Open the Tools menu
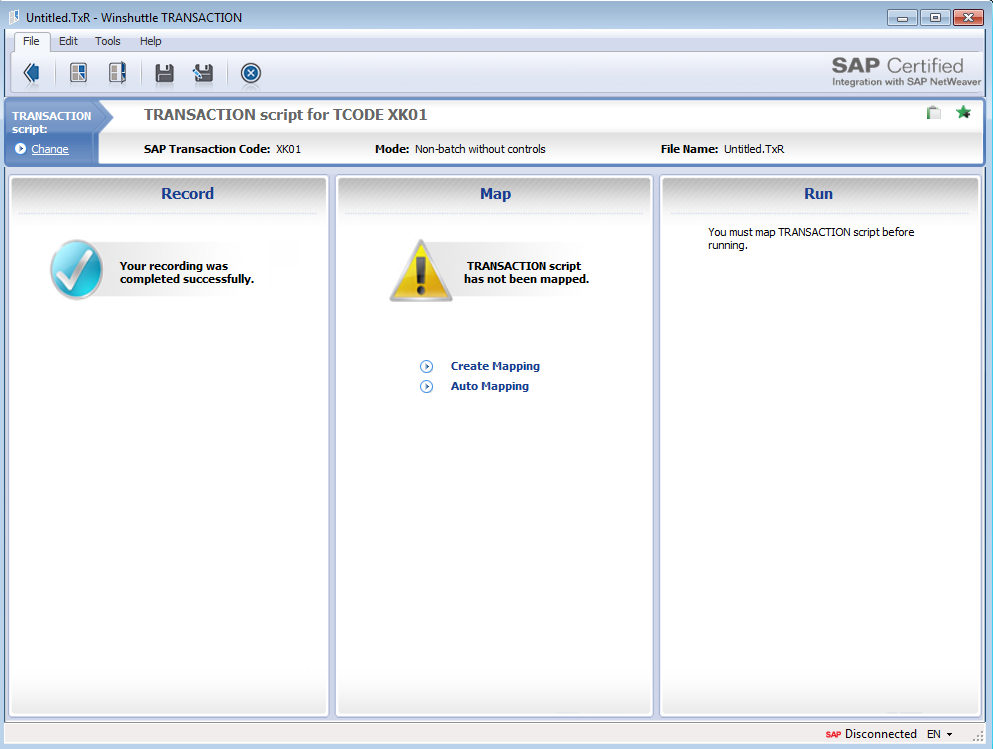 click(108, 41)
